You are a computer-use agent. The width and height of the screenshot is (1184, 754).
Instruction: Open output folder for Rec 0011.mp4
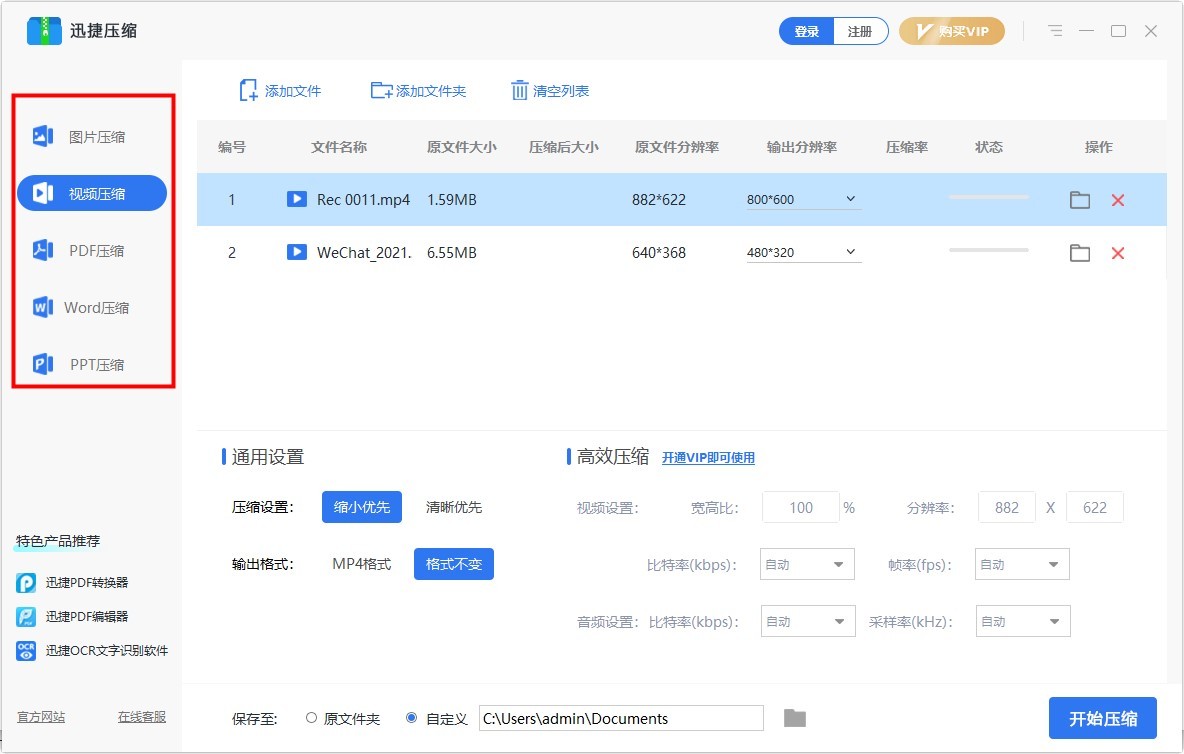(1079, 199)
